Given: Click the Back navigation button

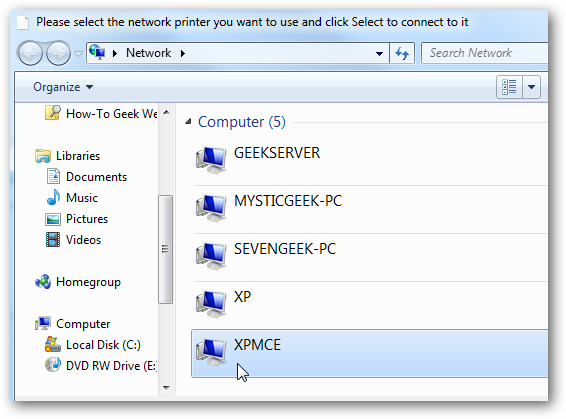Looking at the screenshot, I should tap(30, 53).
